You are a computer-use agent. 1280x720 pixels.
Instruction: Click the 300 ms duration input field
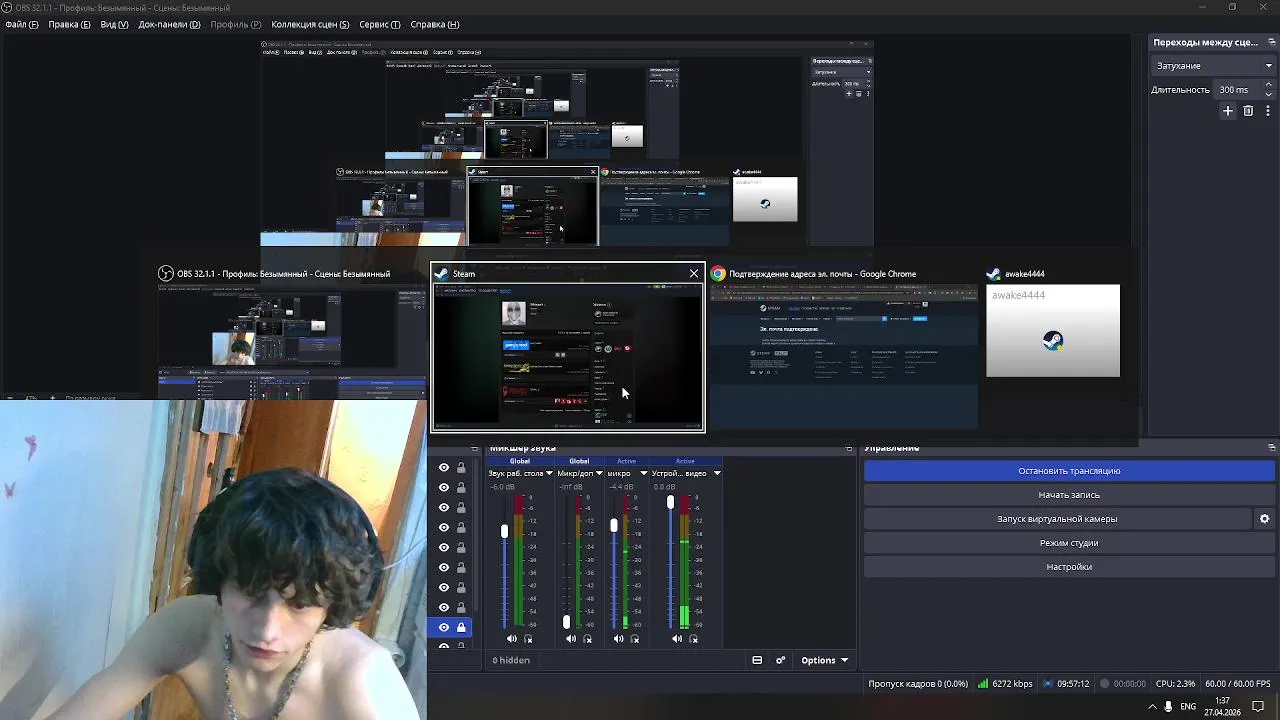tap(1238, 90)
